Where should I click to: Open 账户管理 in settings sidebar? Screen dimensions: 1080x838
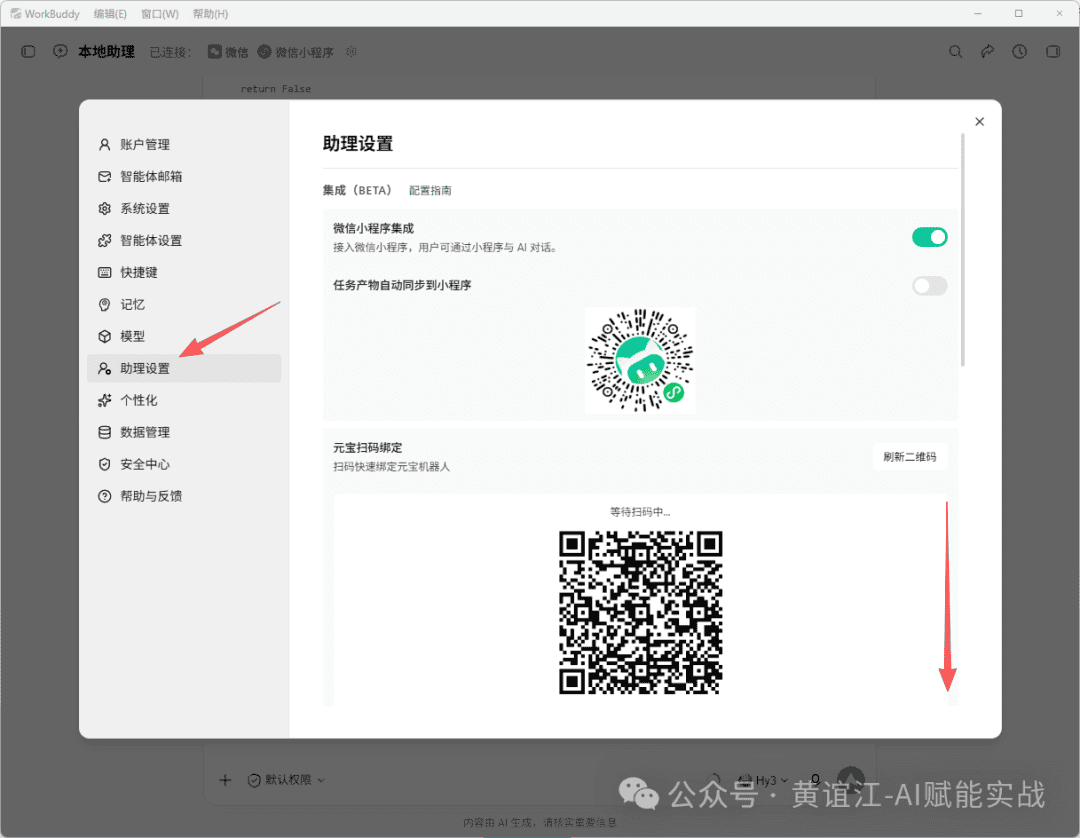184,145
